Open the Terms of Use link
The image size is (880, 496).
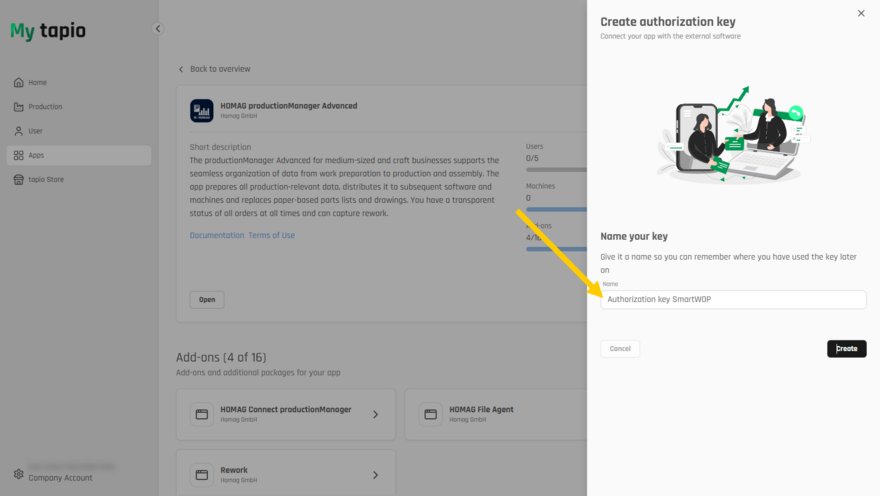[x=272, y=235]
